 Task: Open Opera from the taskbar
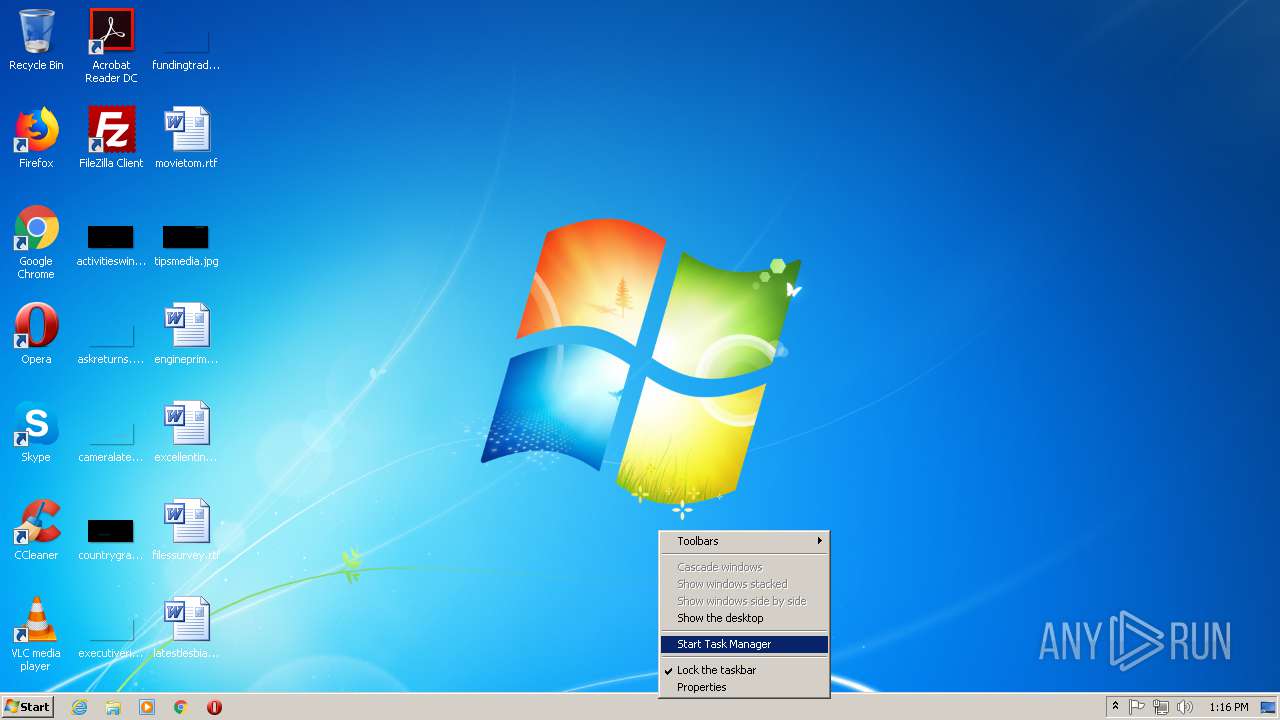point(214,707)
